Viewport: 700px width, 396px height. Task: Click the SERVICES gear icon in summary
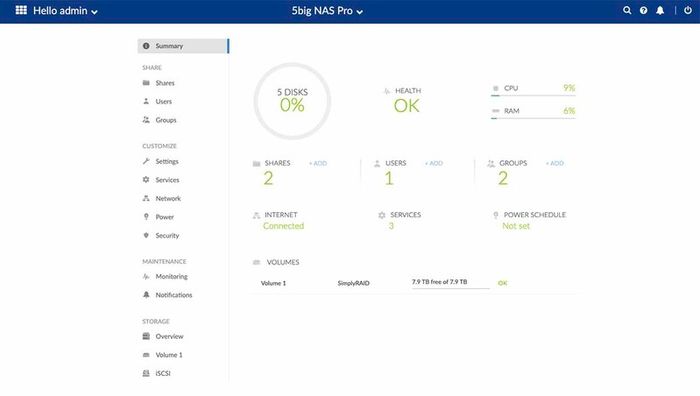coord(382,215)
